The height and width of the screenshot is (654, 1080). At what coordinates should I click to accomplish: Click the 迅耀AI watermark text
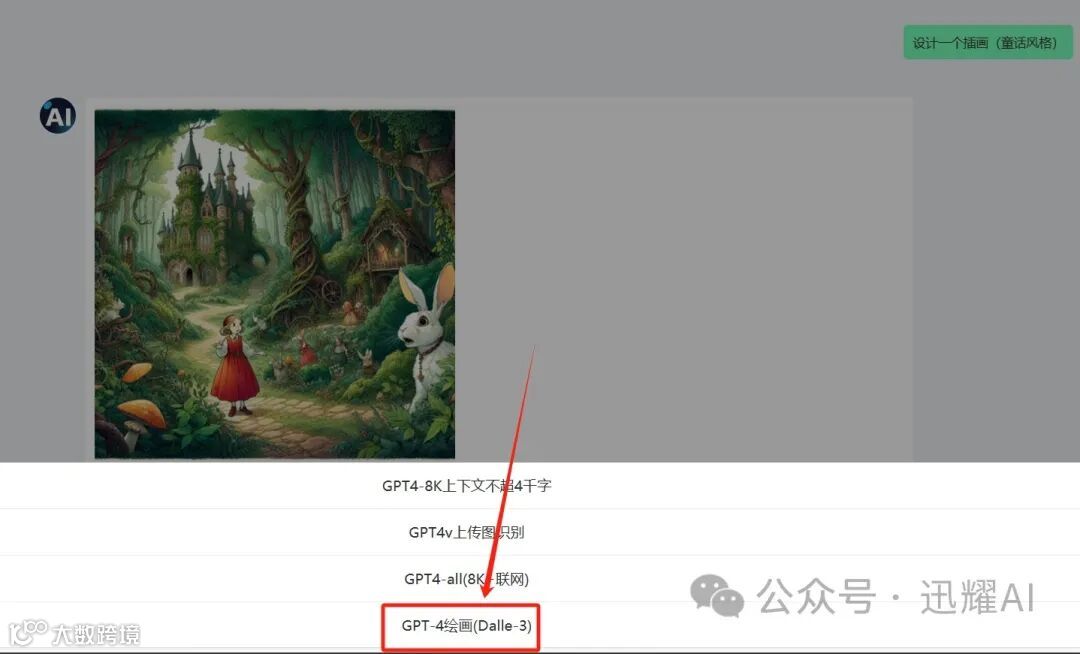click(978, 596)
